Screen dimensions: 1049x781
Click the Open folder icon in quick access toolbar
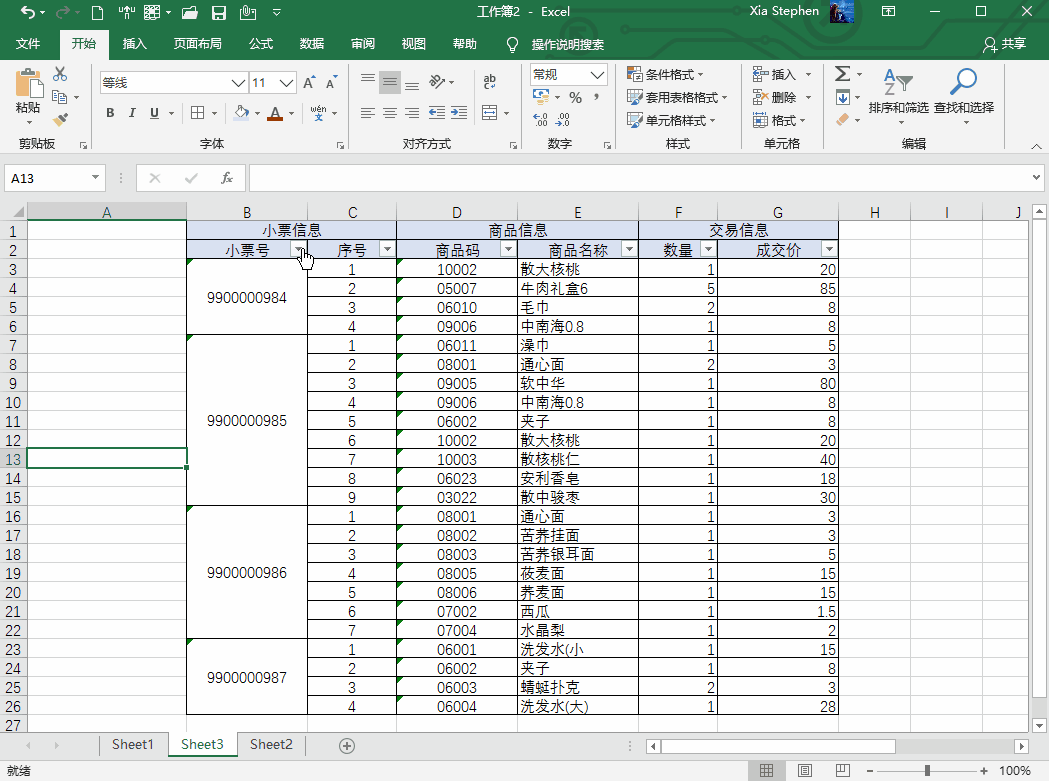pyautogui.click(x=190, y=12)
